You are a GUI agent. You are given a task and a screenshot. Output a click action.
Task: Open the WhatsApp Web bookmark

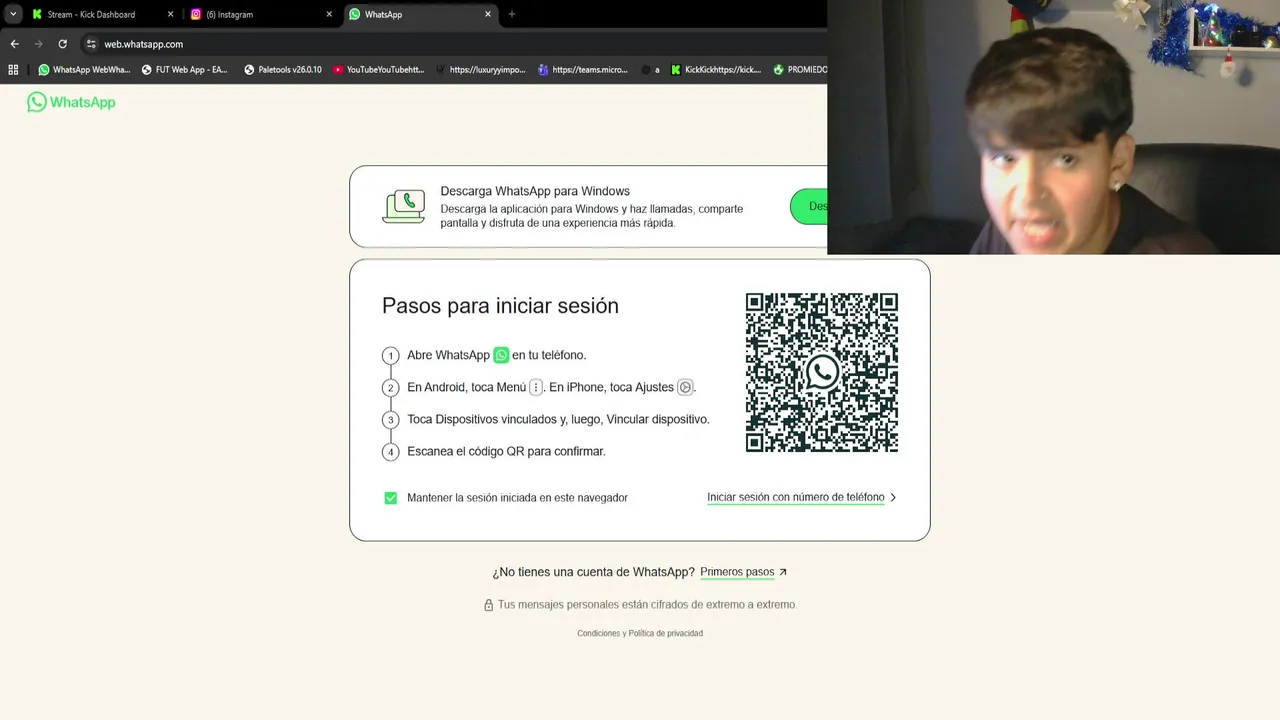[x=84, y=70]
